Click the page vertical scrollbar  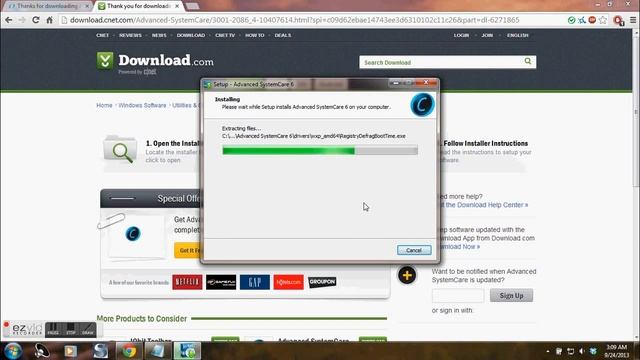(636, 184)
